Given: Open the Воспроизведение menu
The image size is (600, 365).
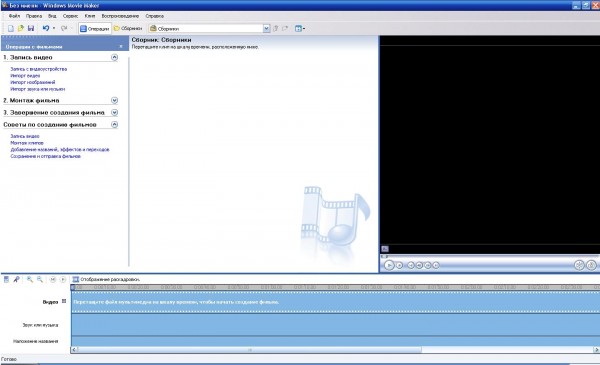Looking at the screenshot, I should (120, 16).
